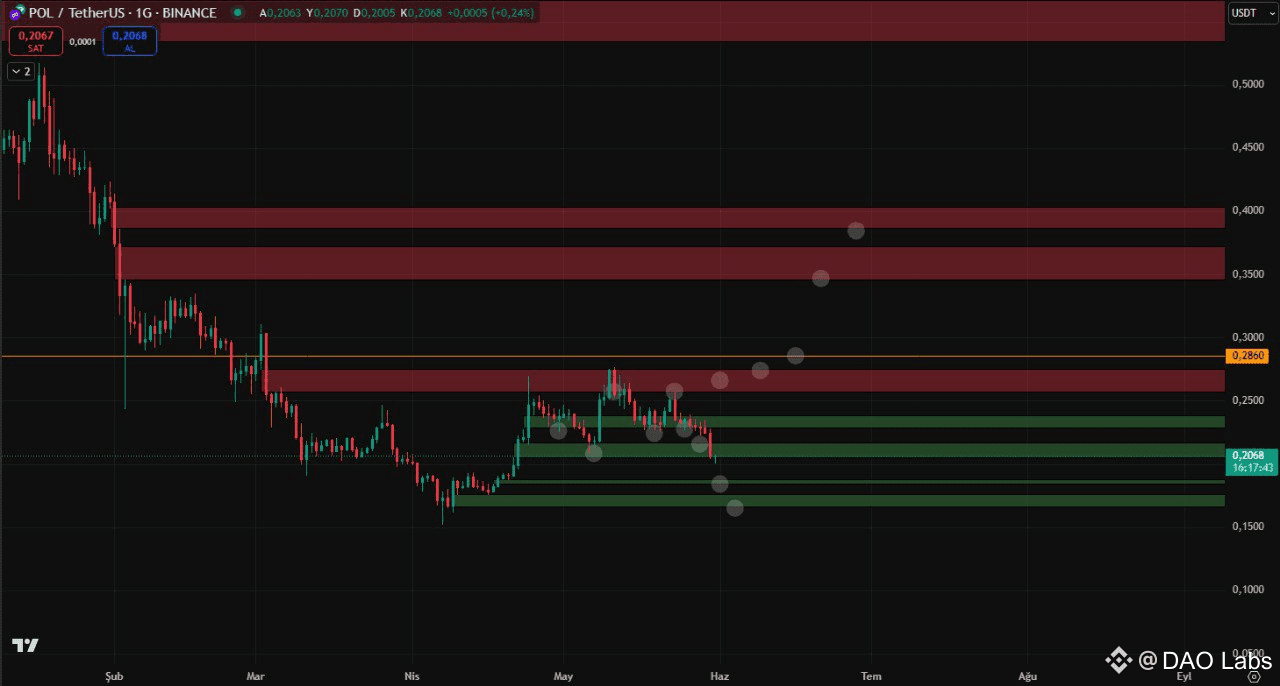This screenshot has height=686, width=1280.
Task: Select the green zone containing current price
Action: click(871, 451)
